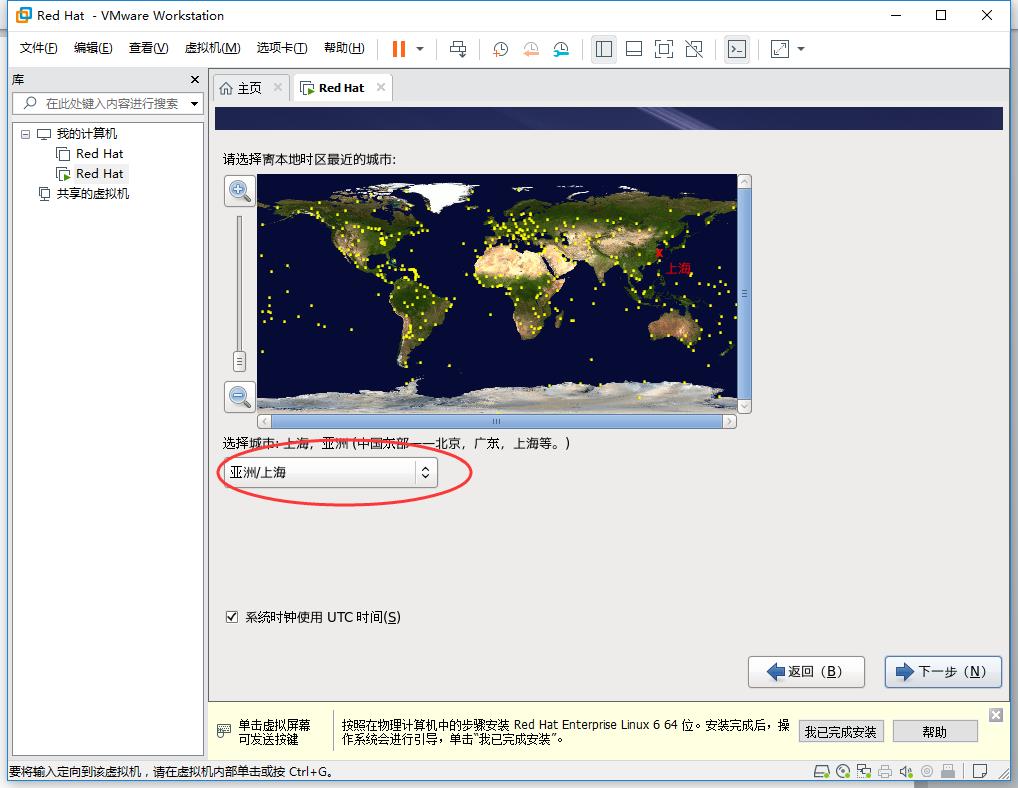Image resolution: width=1018 pixels, height=788 pixels.
Task: Switch to Unity mode icon
Action: (x=694, y=49)
